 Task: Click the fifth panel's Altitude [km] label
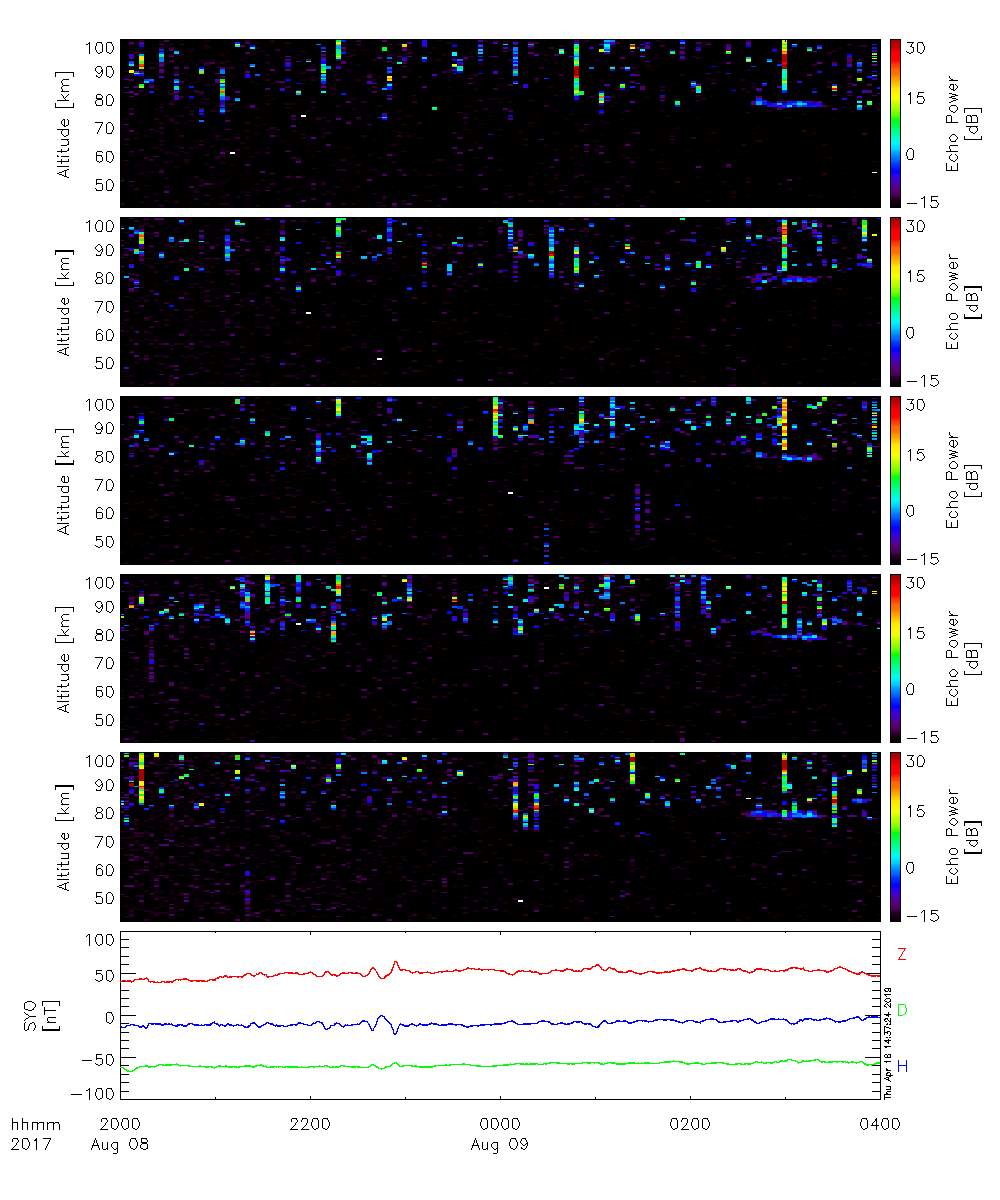64,836
